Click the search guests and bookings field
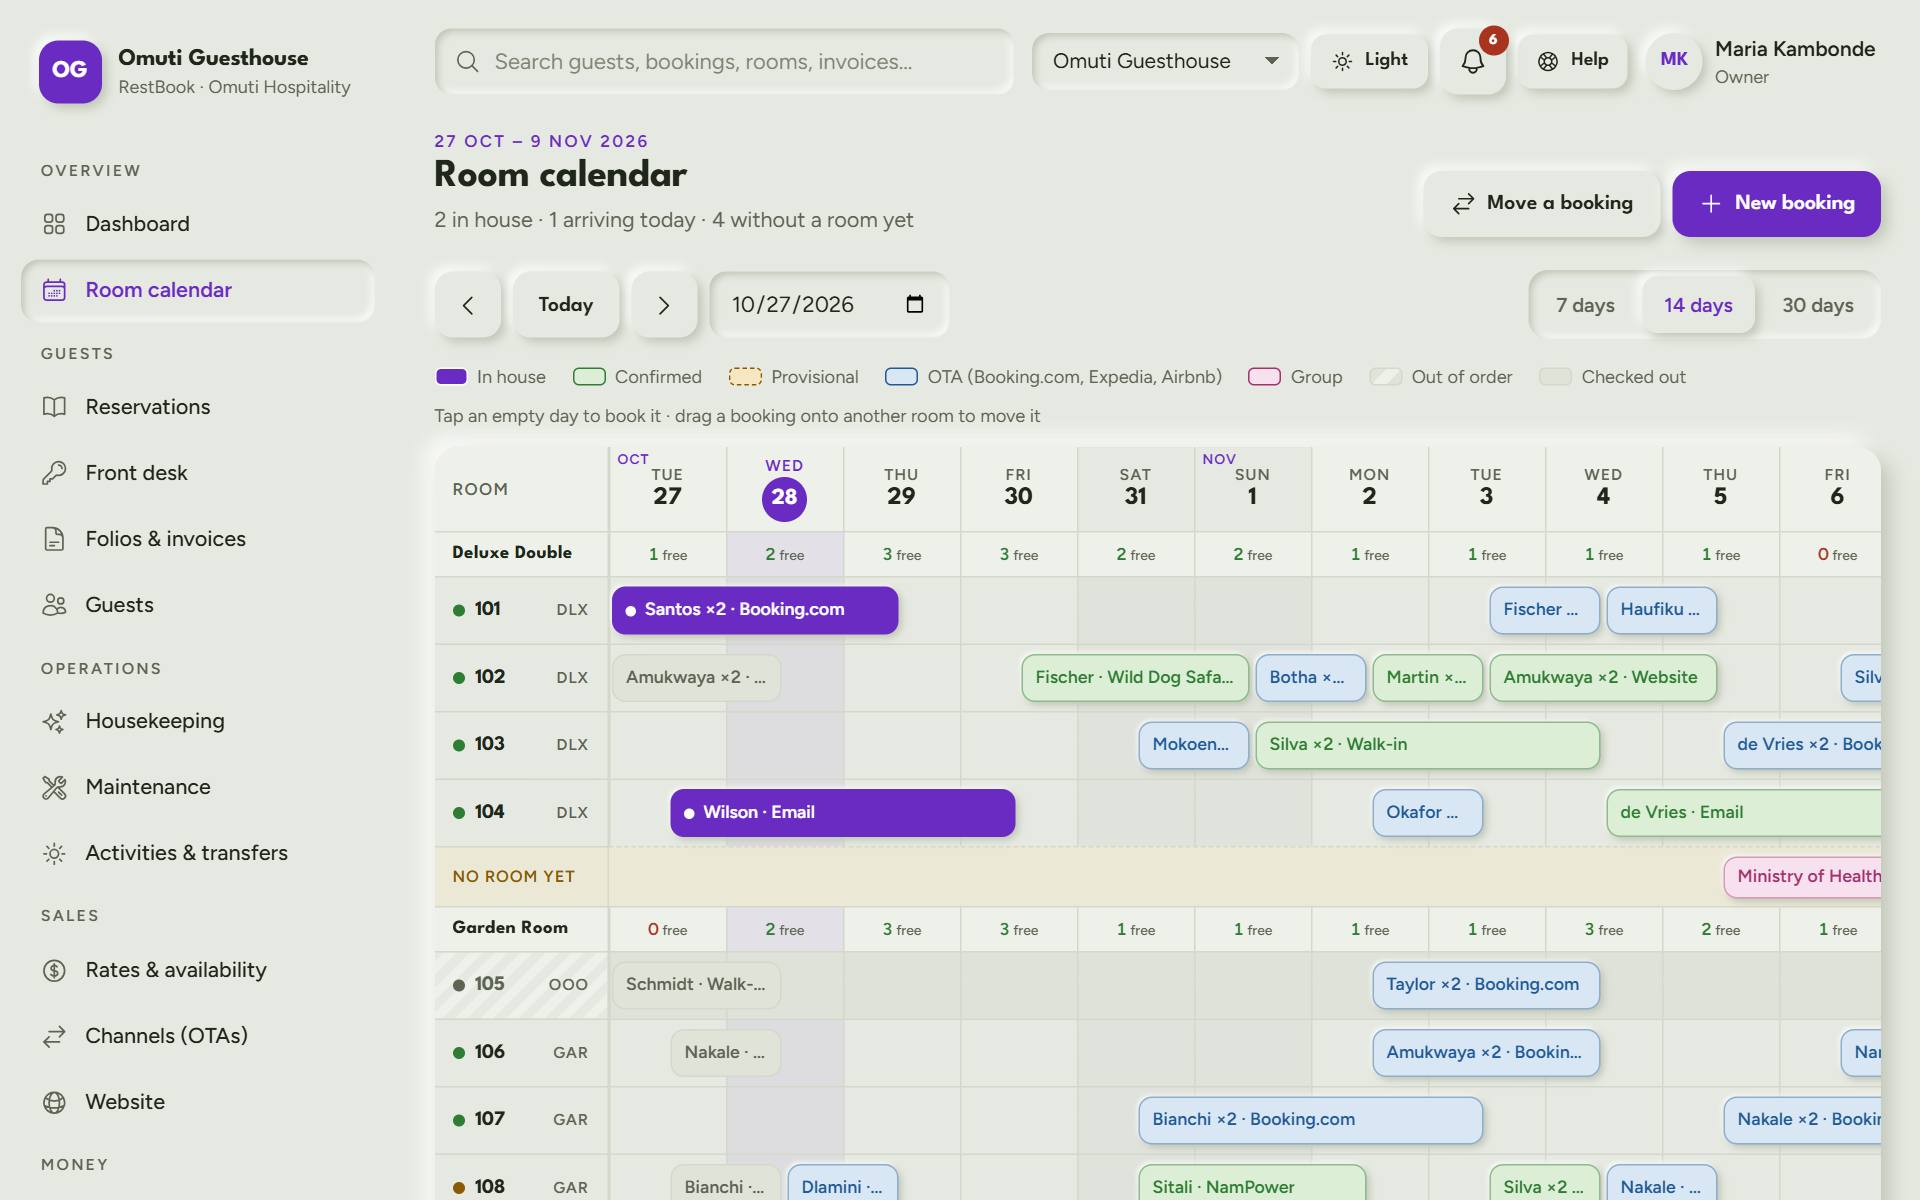 click(x=724, y=62)
